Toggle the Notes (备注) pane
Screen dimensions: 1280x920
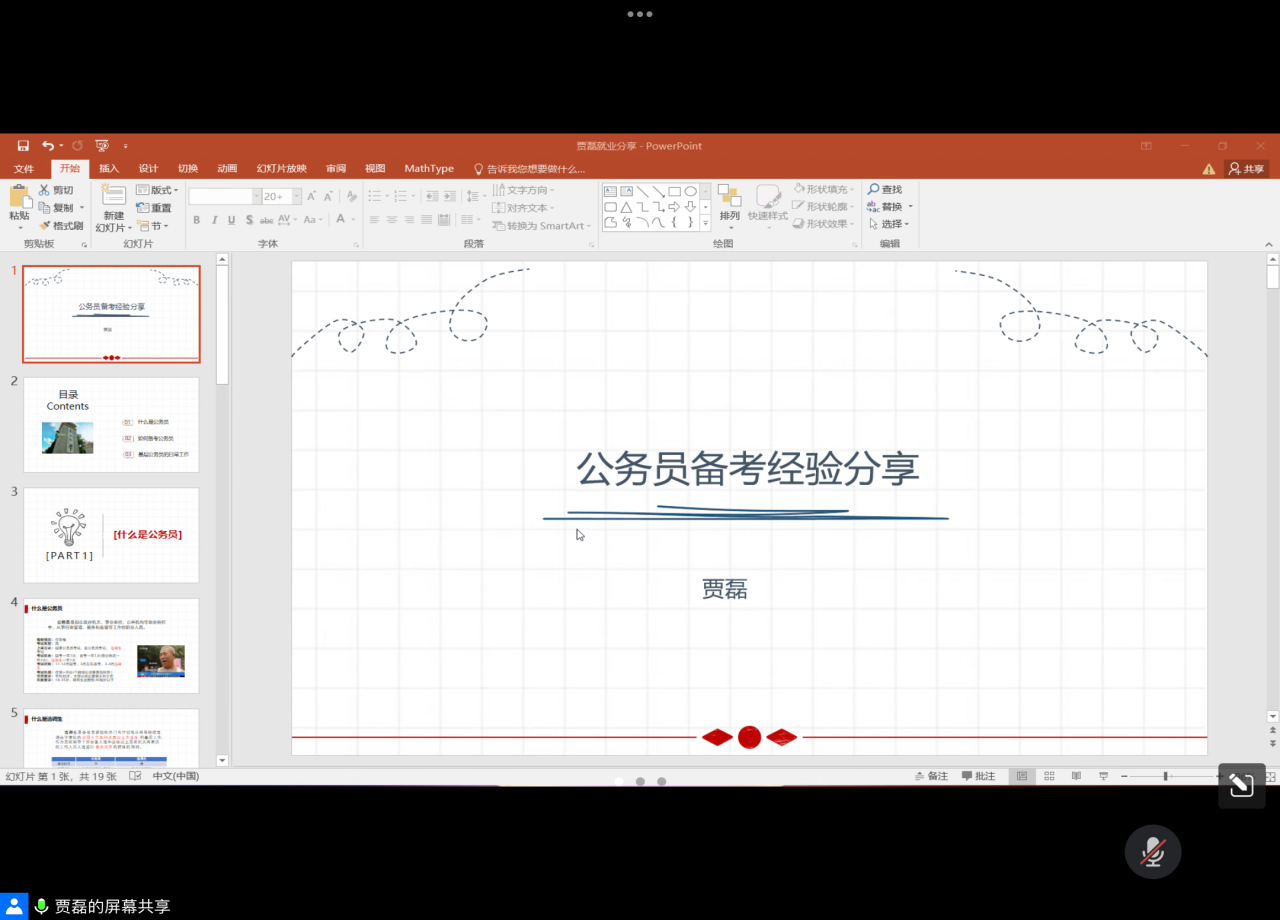click(x=931, y=776)
